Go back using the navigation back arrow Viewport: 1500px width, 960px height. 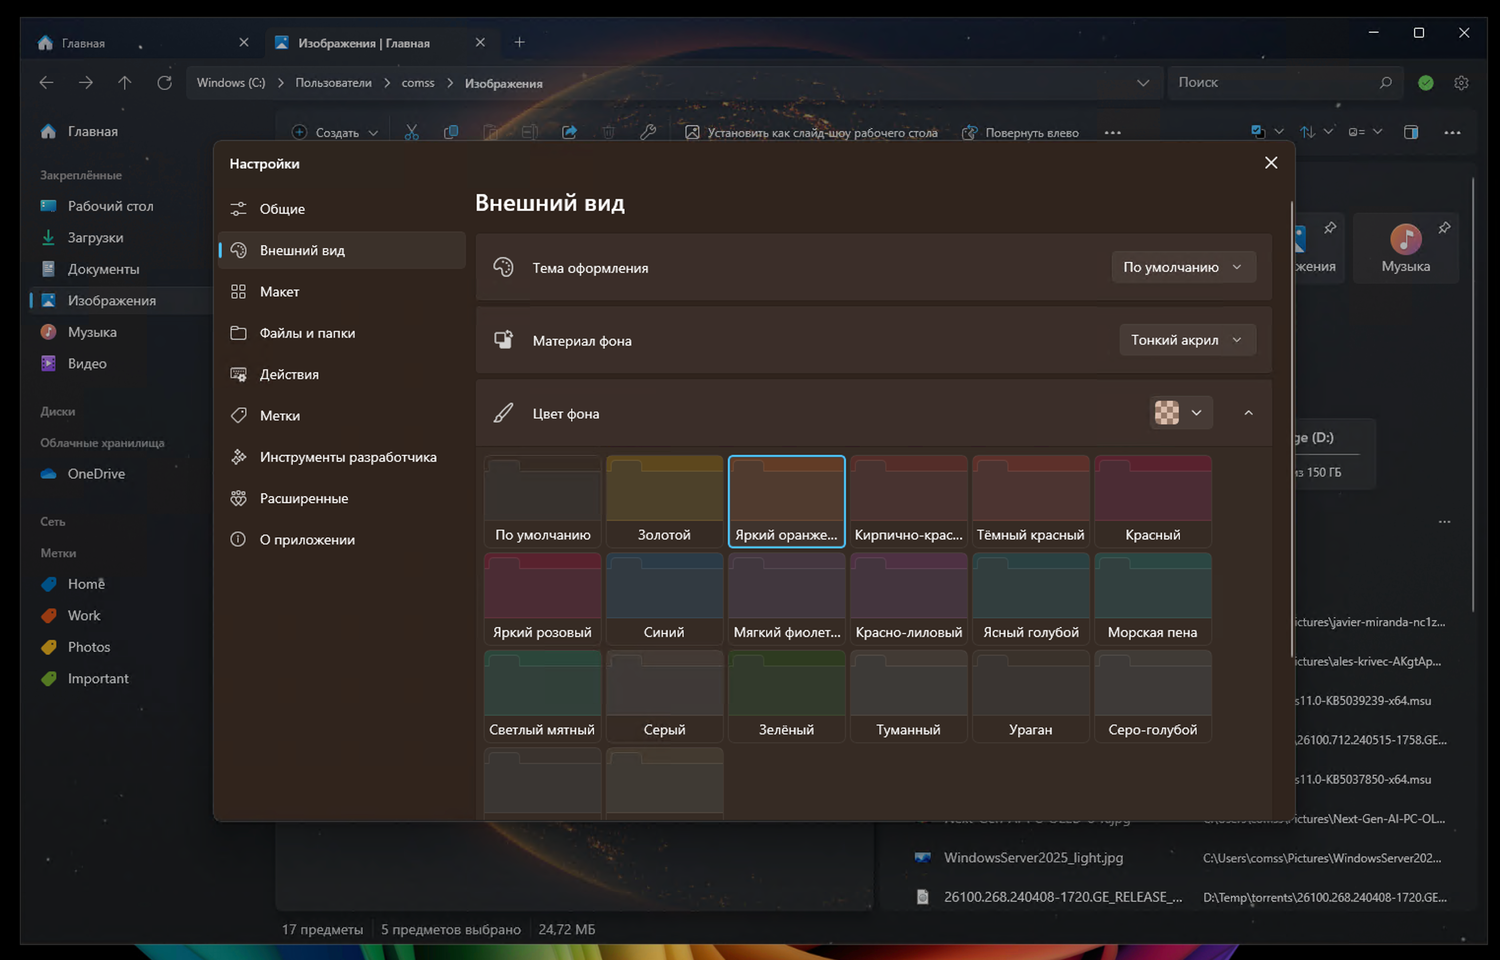click(46, 83)
